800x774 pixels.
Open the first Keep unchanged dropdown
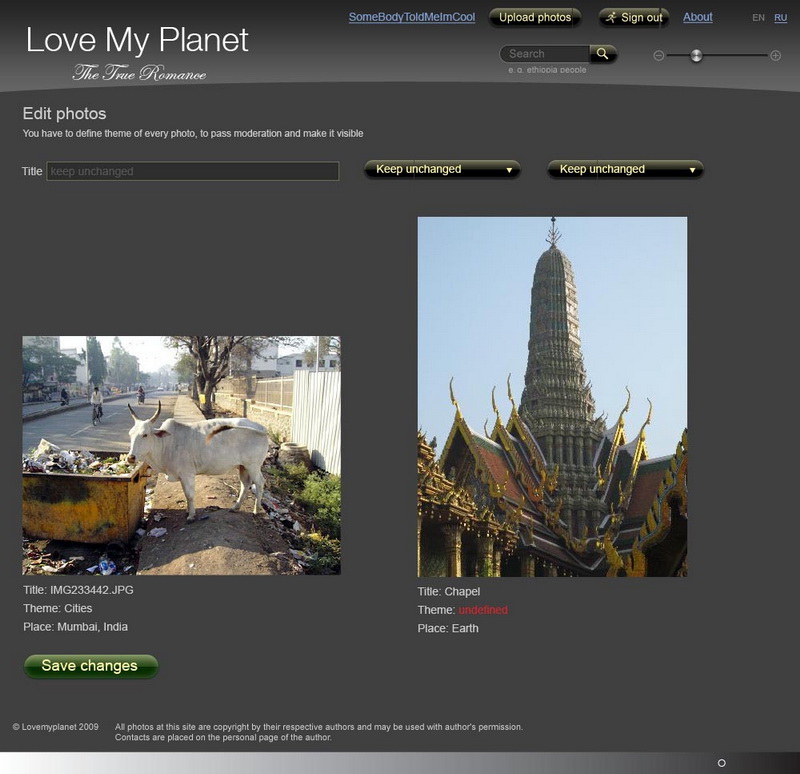pos(441,170)
